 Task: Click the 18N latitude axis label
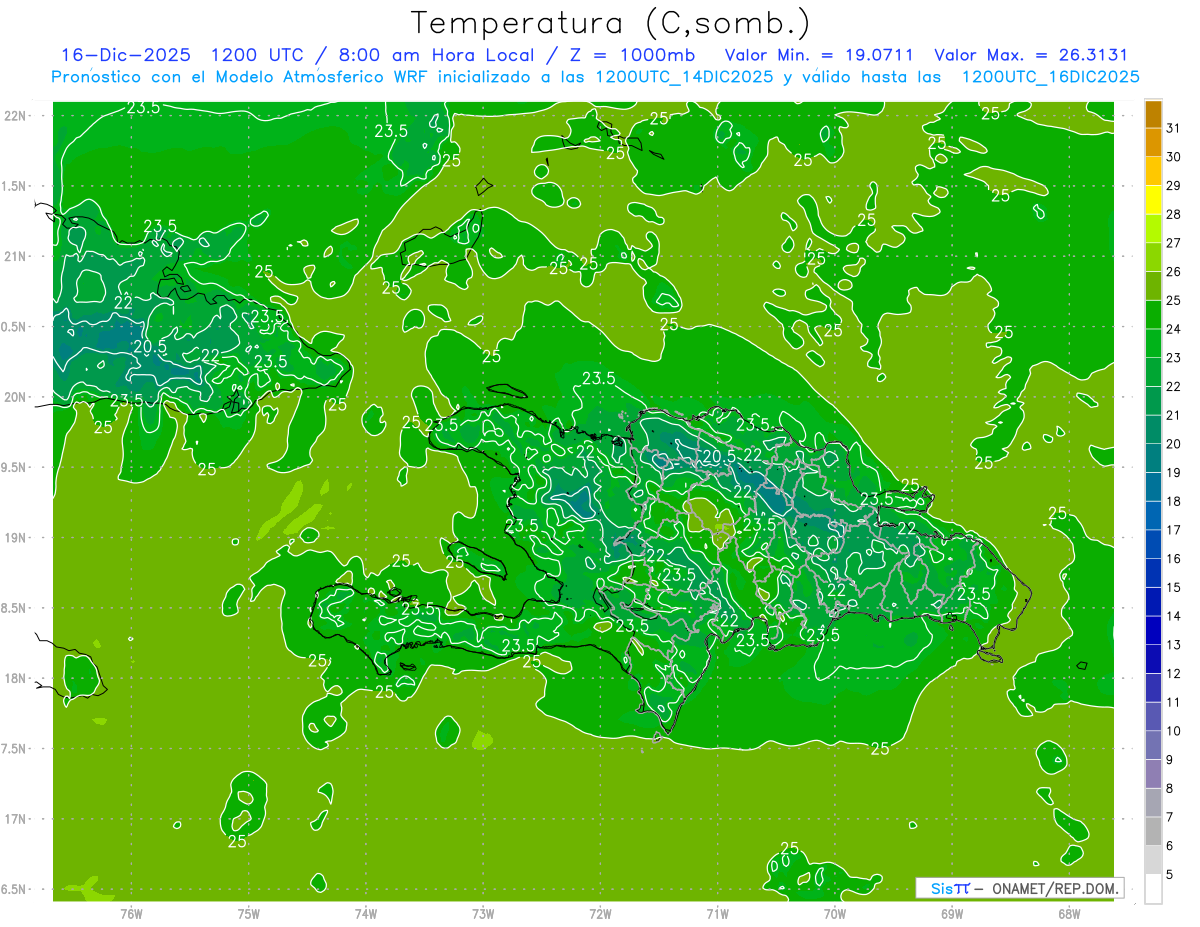15,678
